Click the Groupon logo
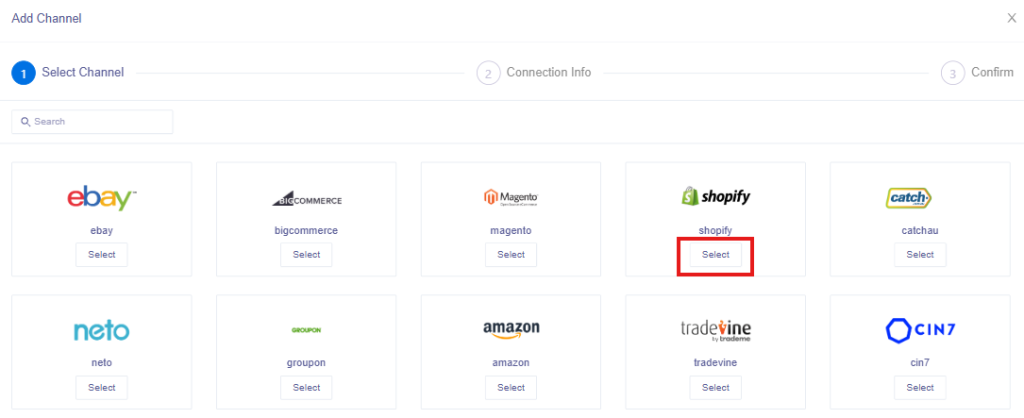1024x418 pixels. pyautogui.click(x=306, y=331)
